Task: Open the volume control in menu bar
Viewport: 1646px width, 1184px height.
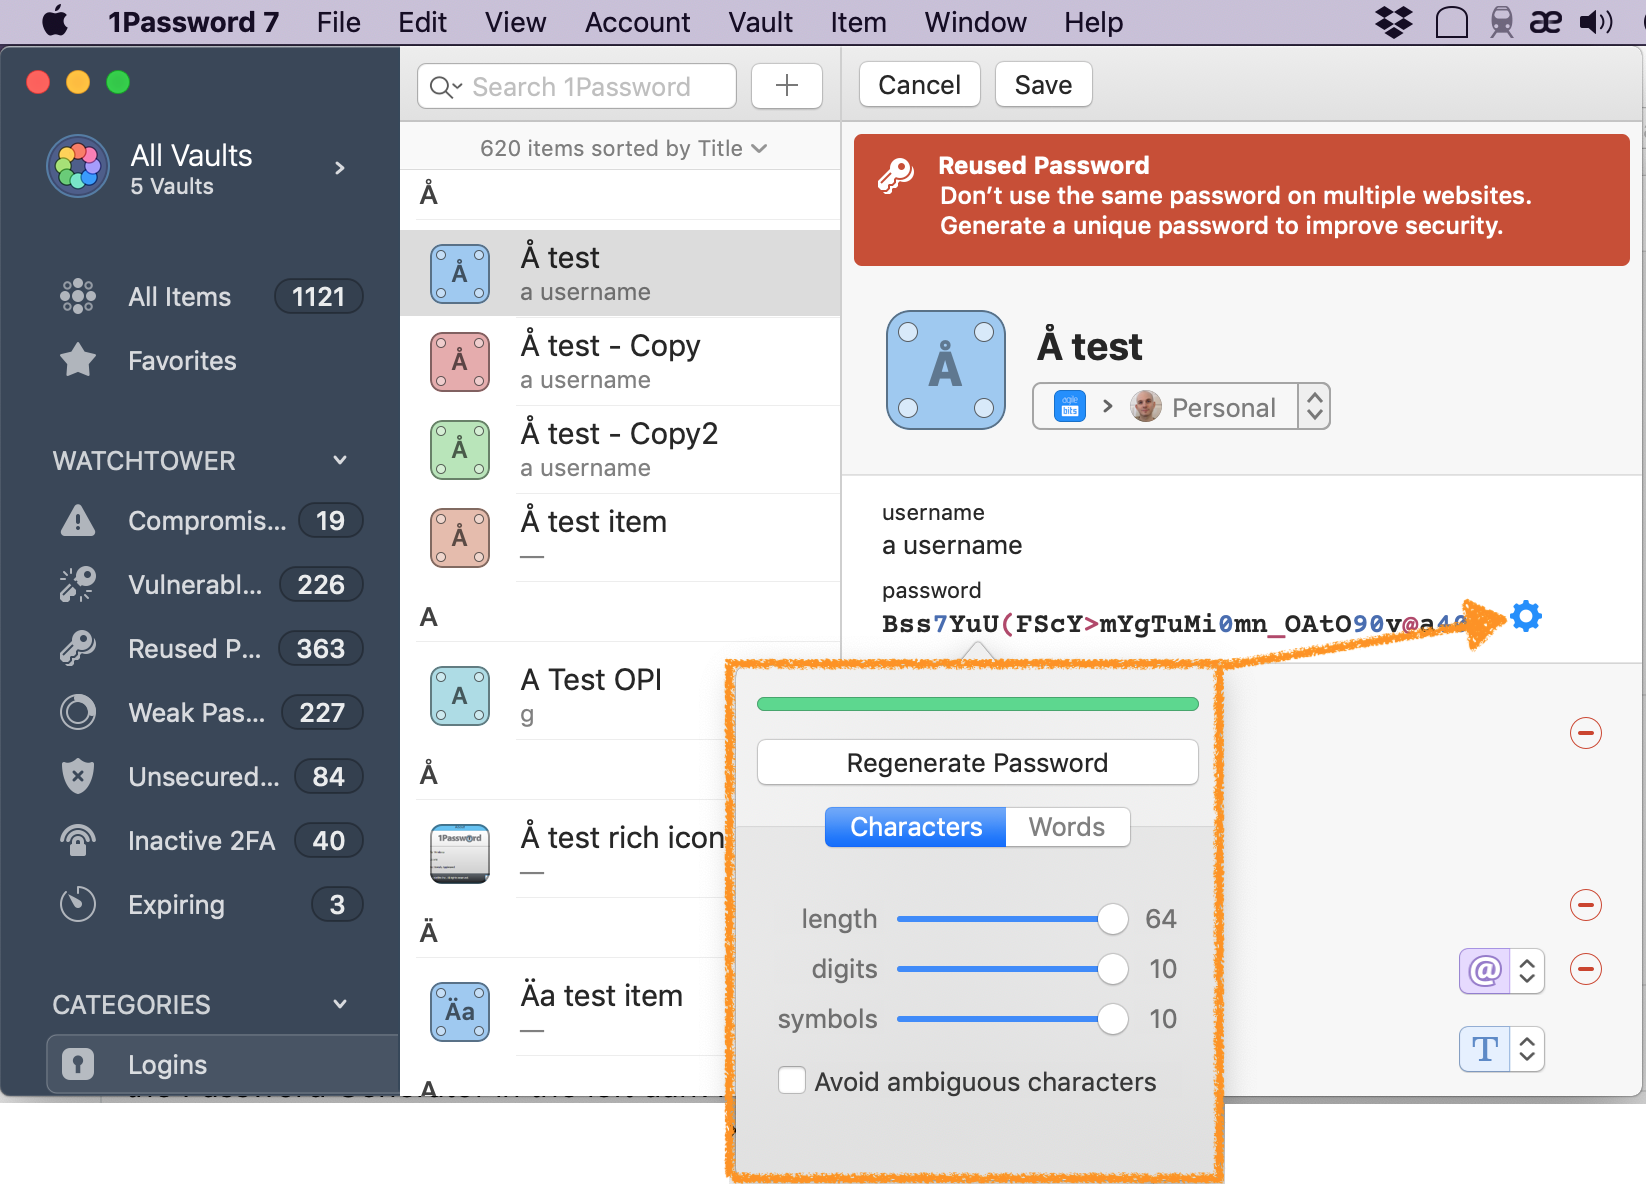Action: coord(1596,22)
